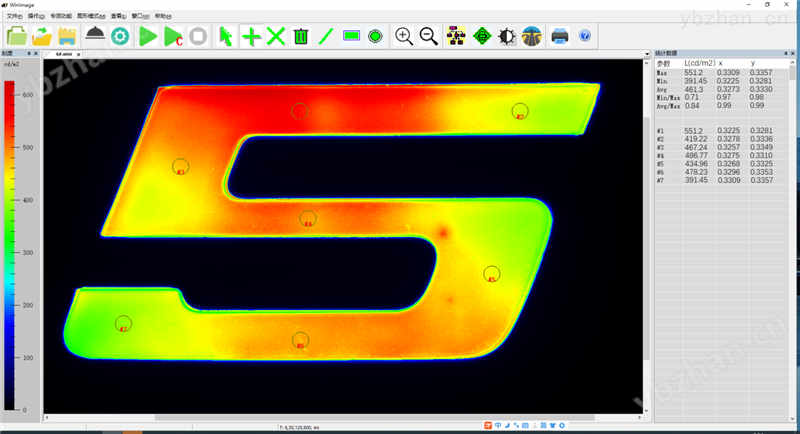Select measurement circle #6 on the image
800x434 pixels.
click(301, 340)
